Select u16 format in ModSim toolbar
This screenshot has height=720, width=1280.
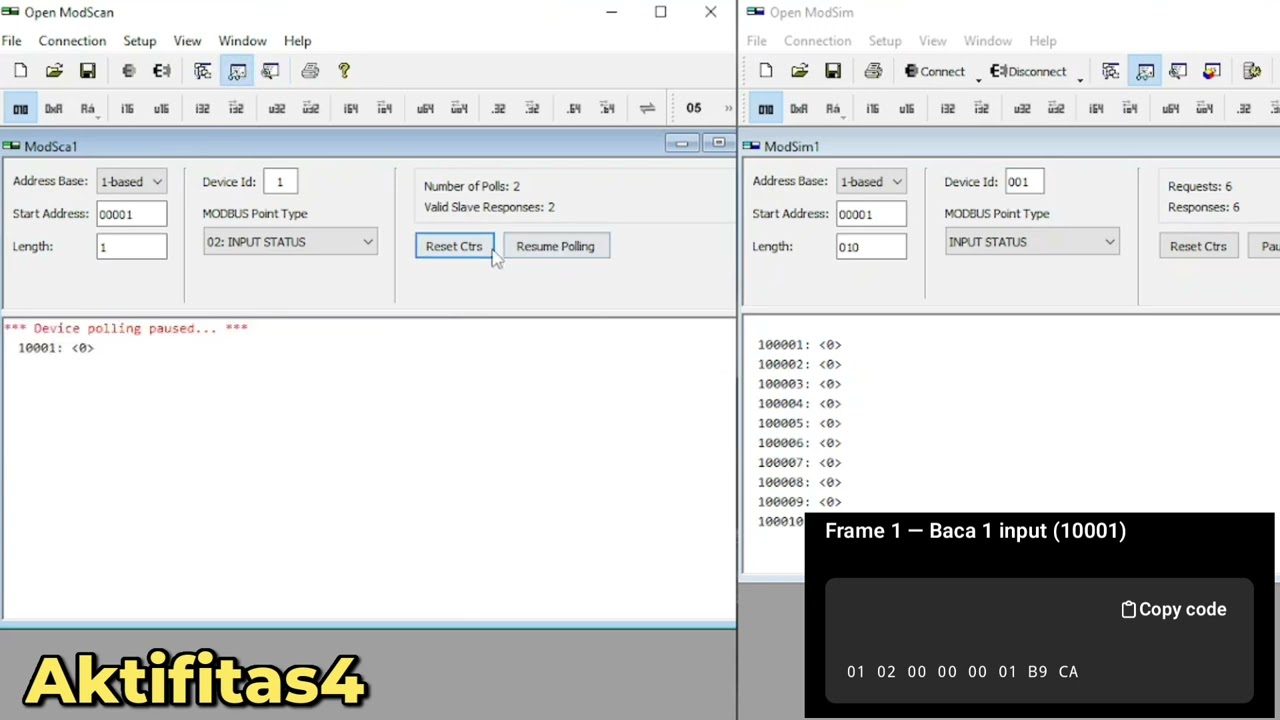[906, 108]
